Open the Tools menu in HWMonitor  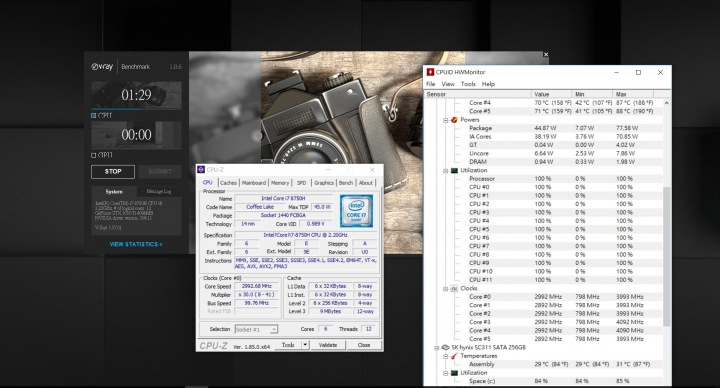(x=468, y=84)
